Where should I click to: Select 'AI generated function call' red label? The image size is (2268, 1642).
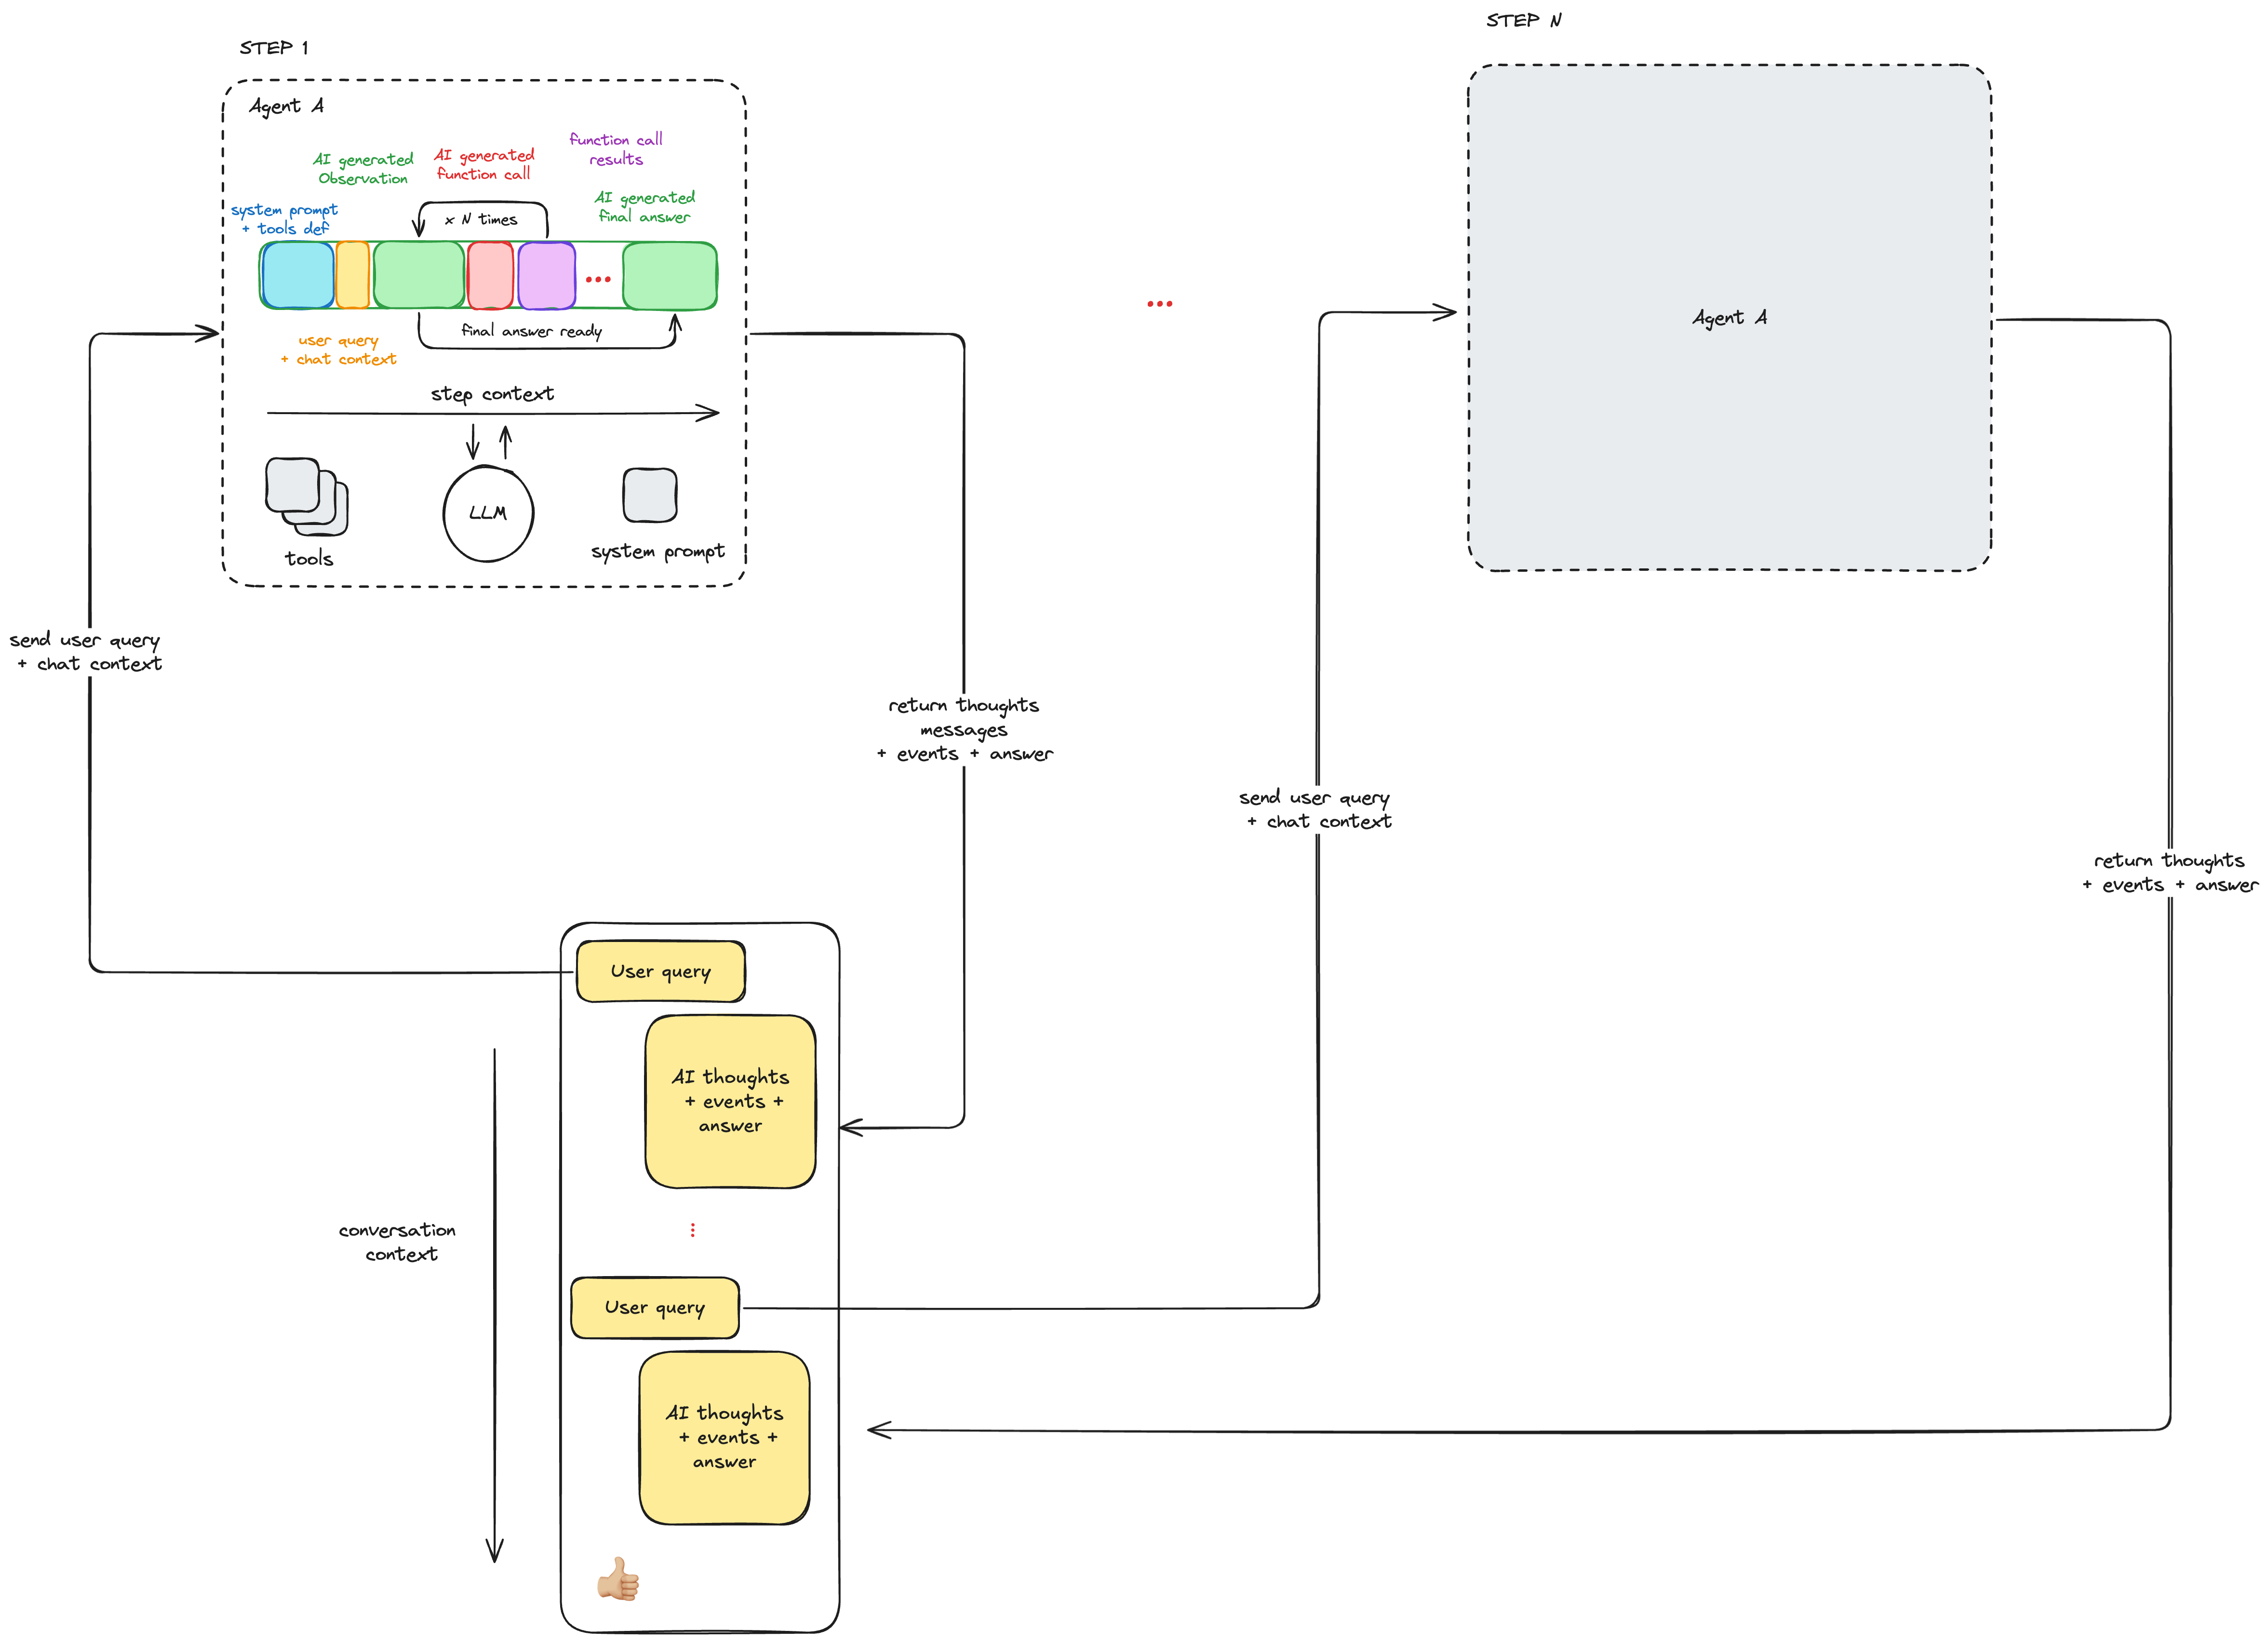(x=484, y=164)
